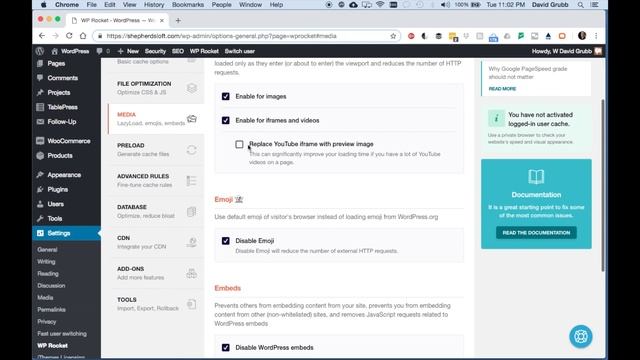Follow the Read More link

[502, 89]
